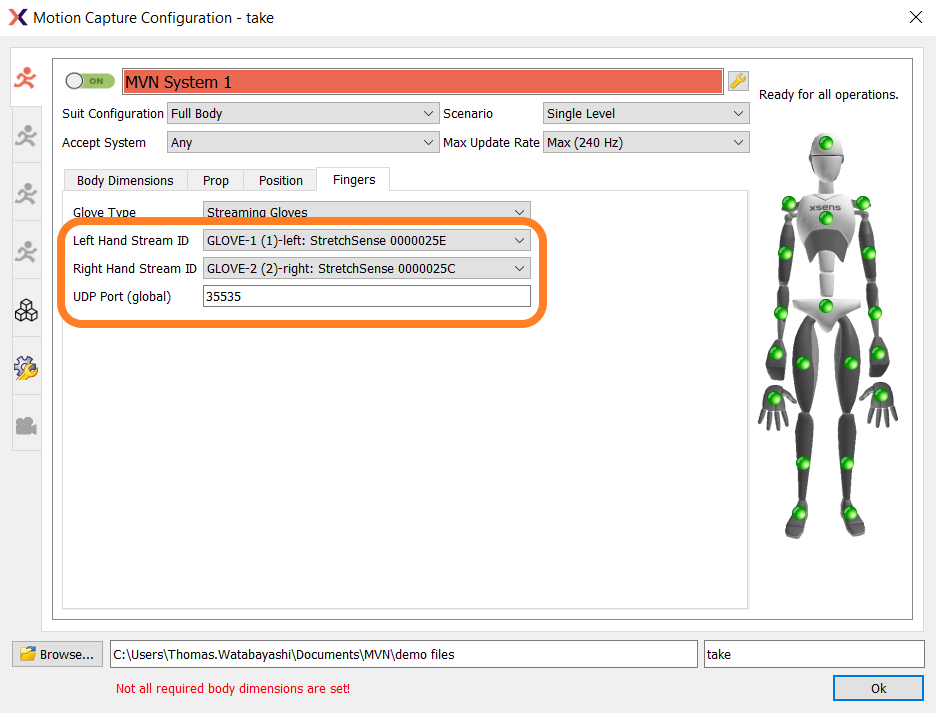This screenshot has width=936, height=713.
Task: Click the Browse button for demo files
Action: point(56,654)
